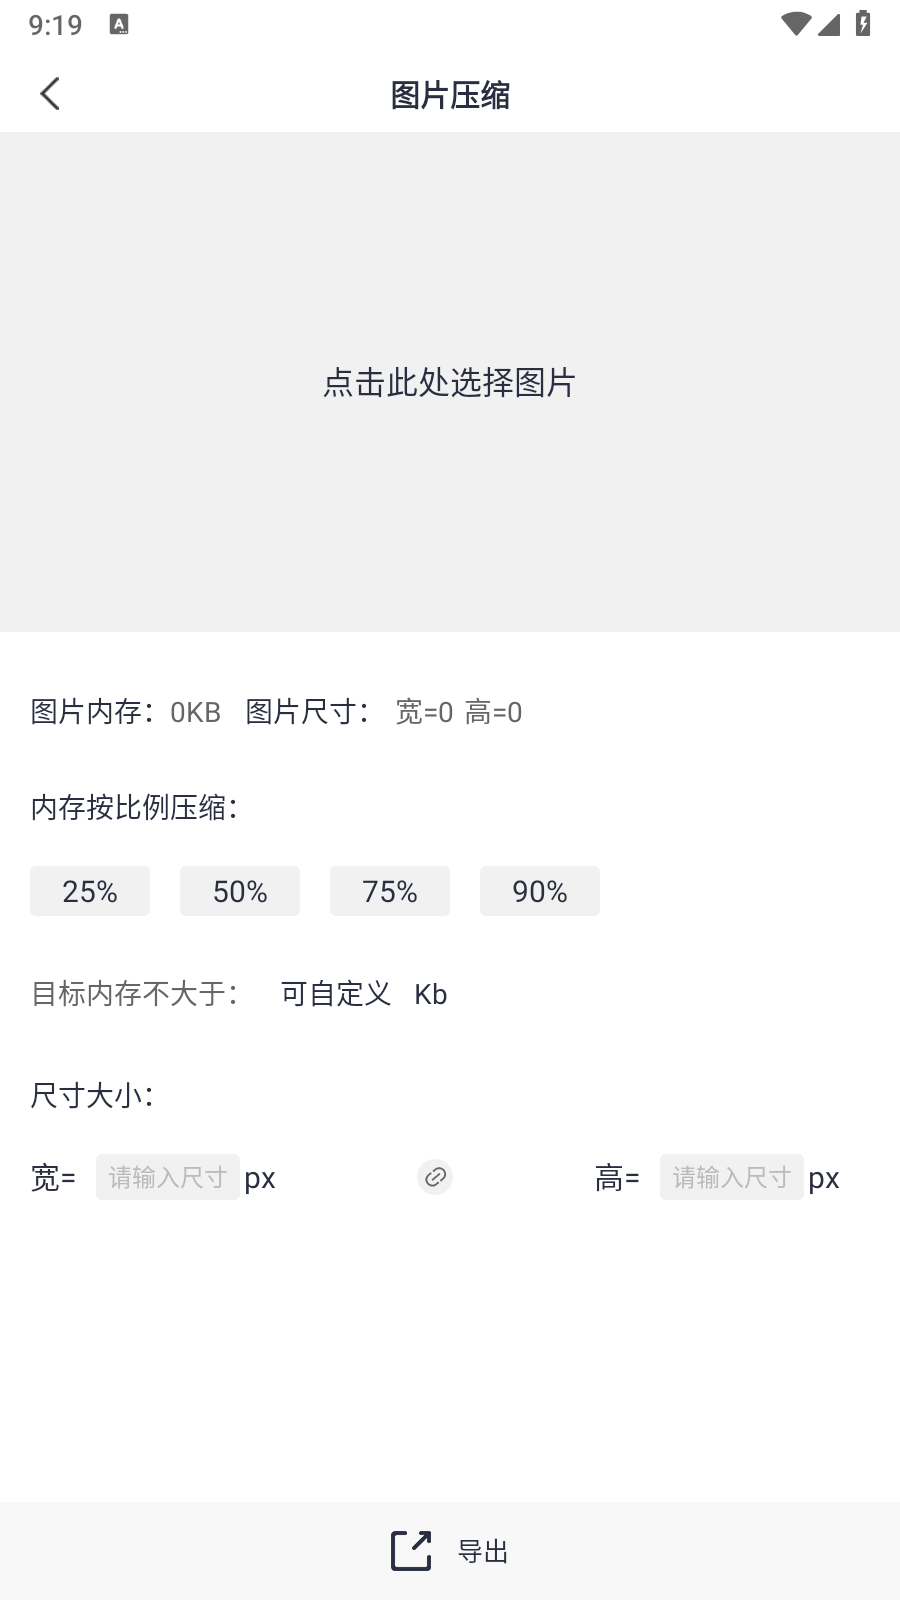Tap 可自定义 to customize target memory size
This screenshot has width=900, height=1600.
click(336, 994)
